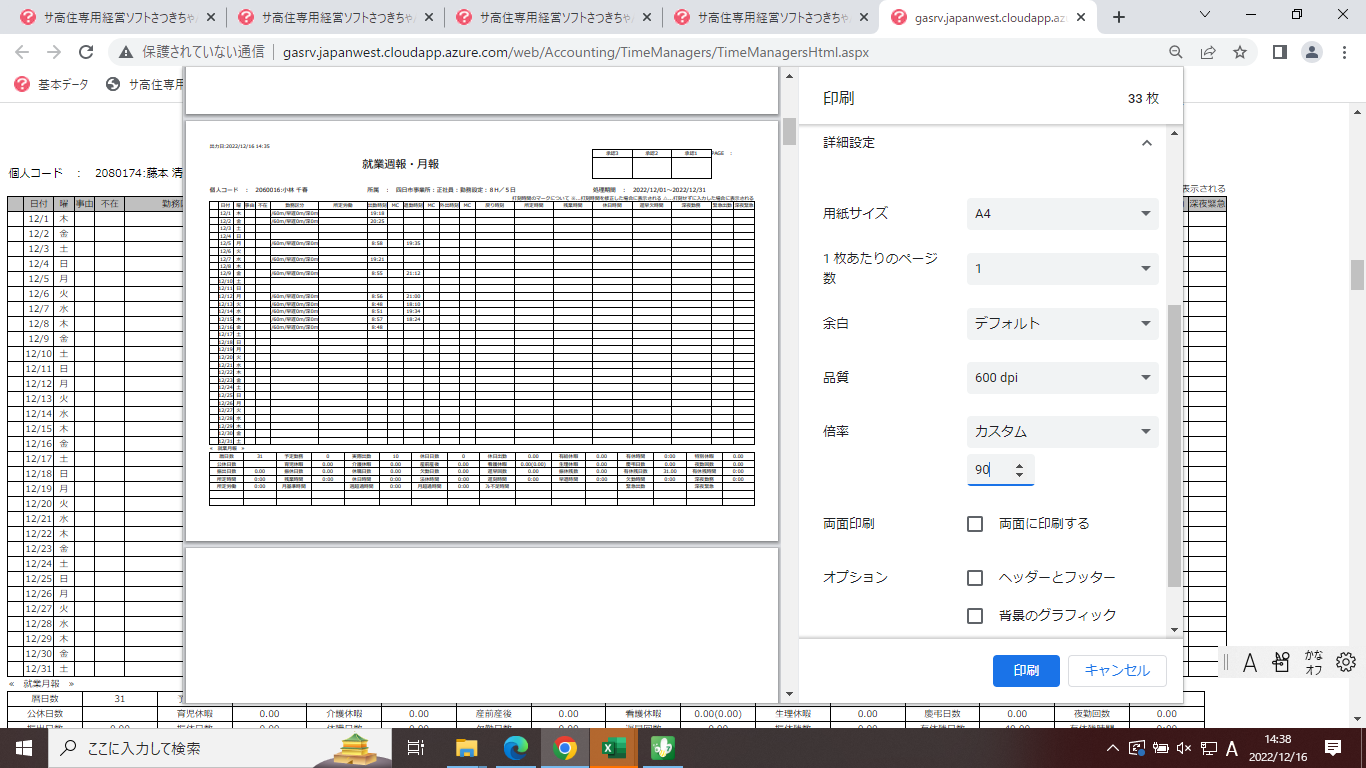Collapse the 詳細設定 section
Viewport: 1366px width, 768px height.
[x=1146, y=143]
